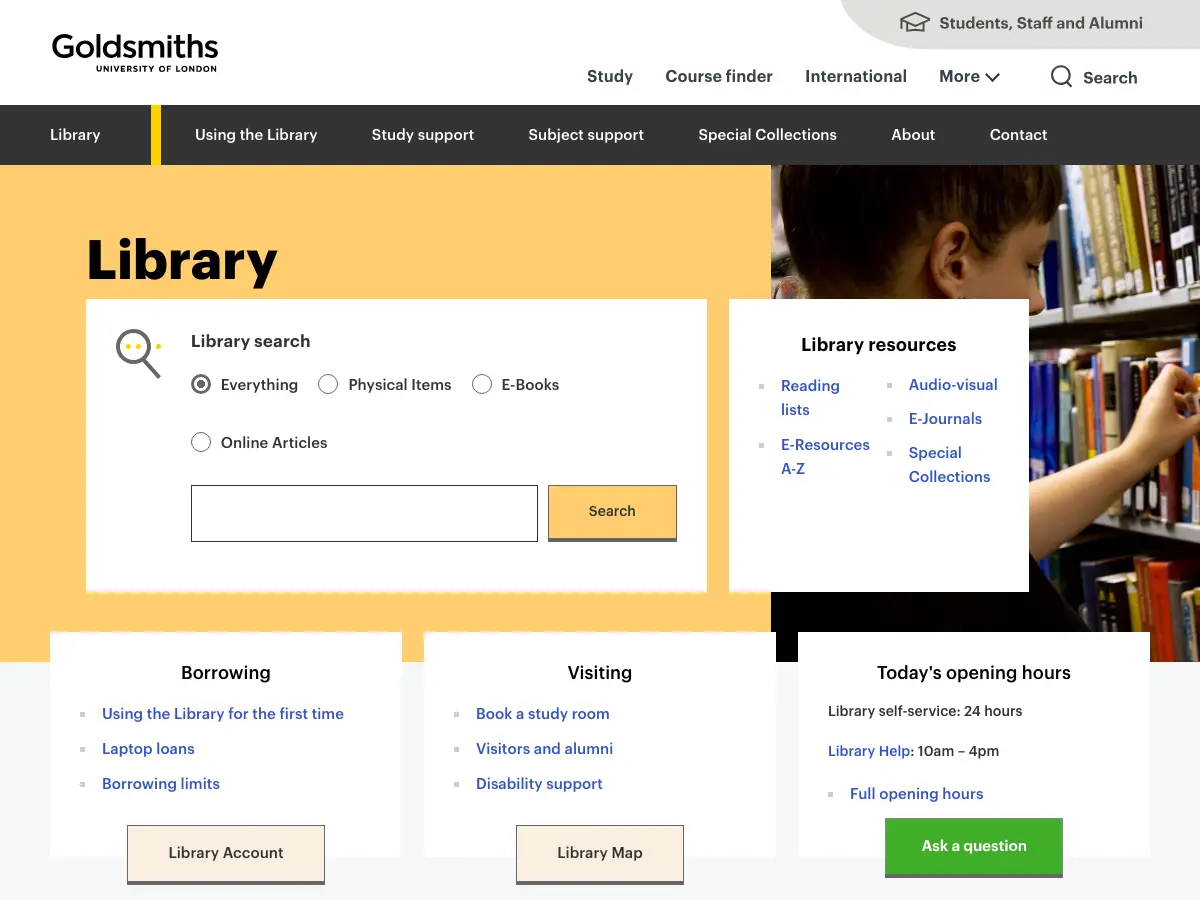
Task: Select the E-Books radio option
Action: pos(482,384)
